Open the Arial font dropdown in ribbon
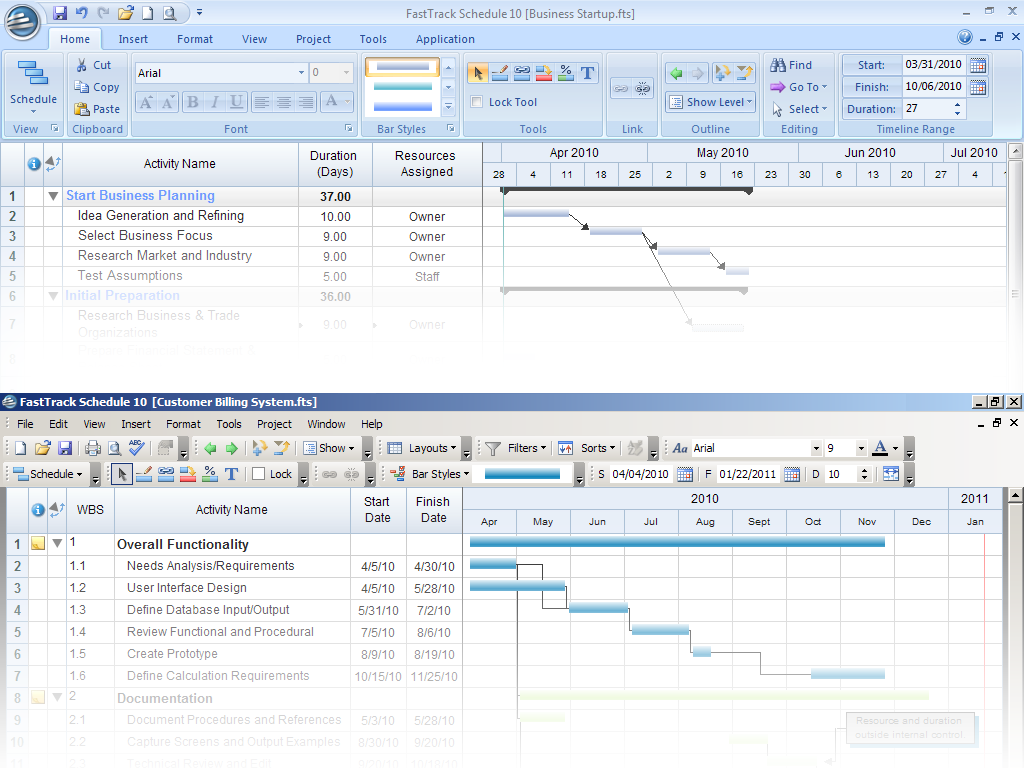The height and width of the screenshot is (768, 1024). point(301,73)
